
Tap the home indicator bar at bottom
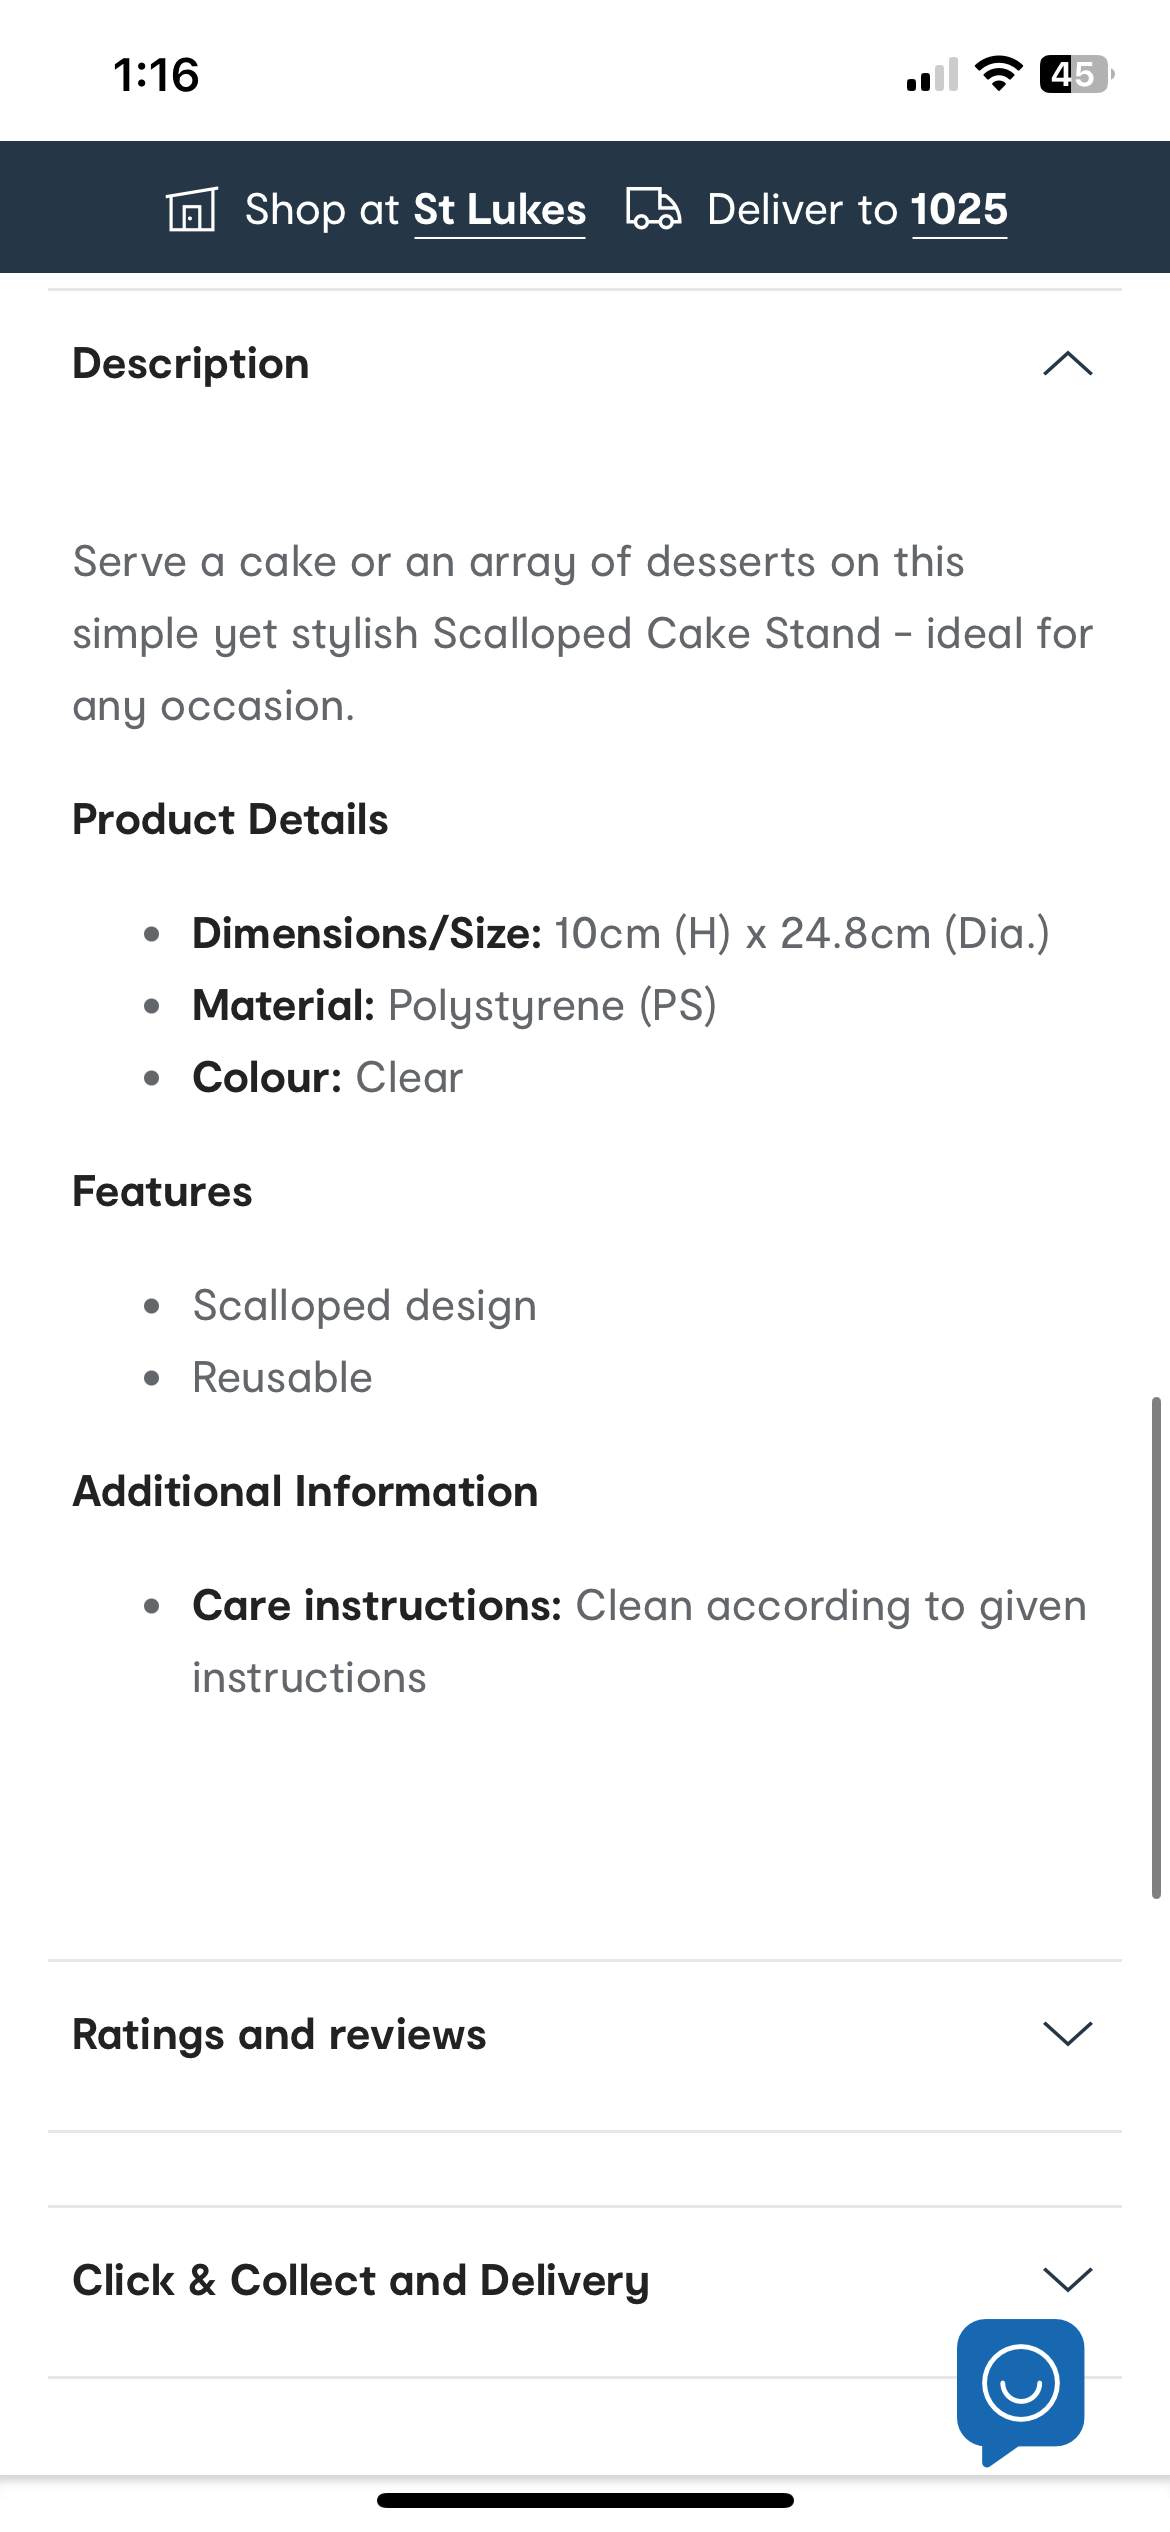pyautogui.click(x=585, y=2500)
